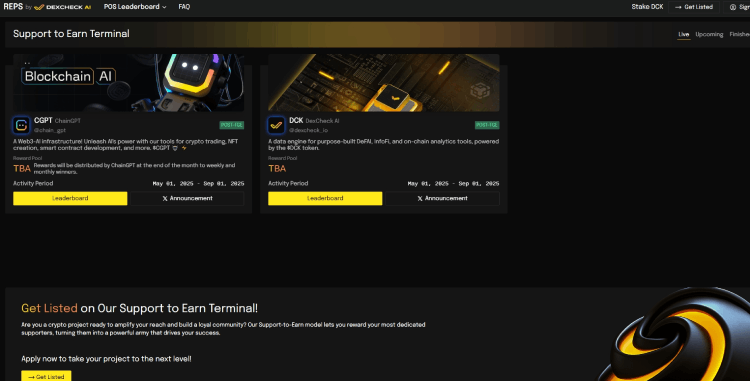Click the Sign in button icon
Screen dimensions: 750x381
[733, 7]
